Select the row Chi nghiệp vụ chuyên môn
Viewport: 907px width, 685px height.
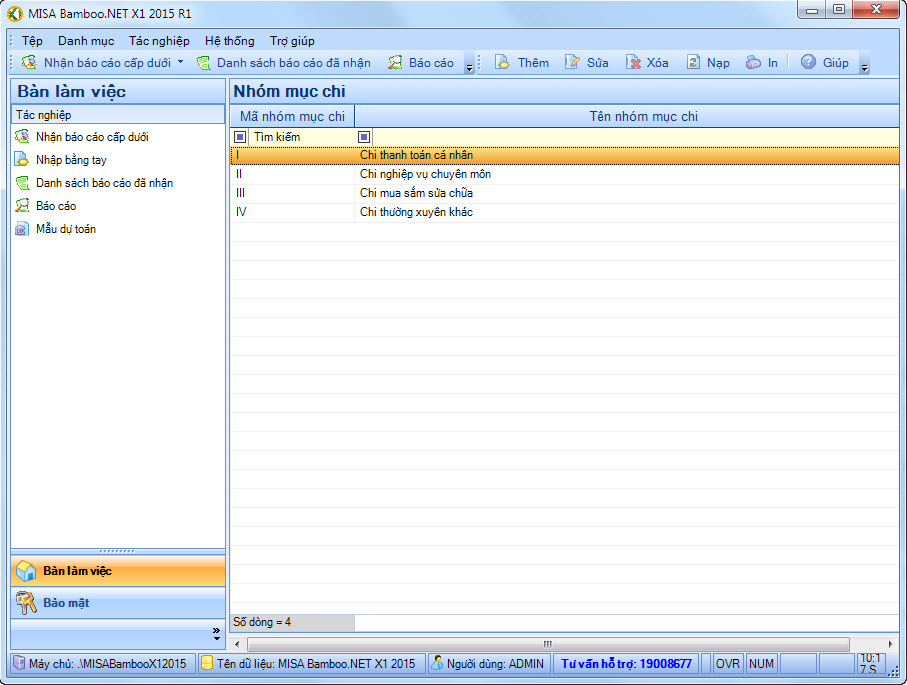coord(565,174)
